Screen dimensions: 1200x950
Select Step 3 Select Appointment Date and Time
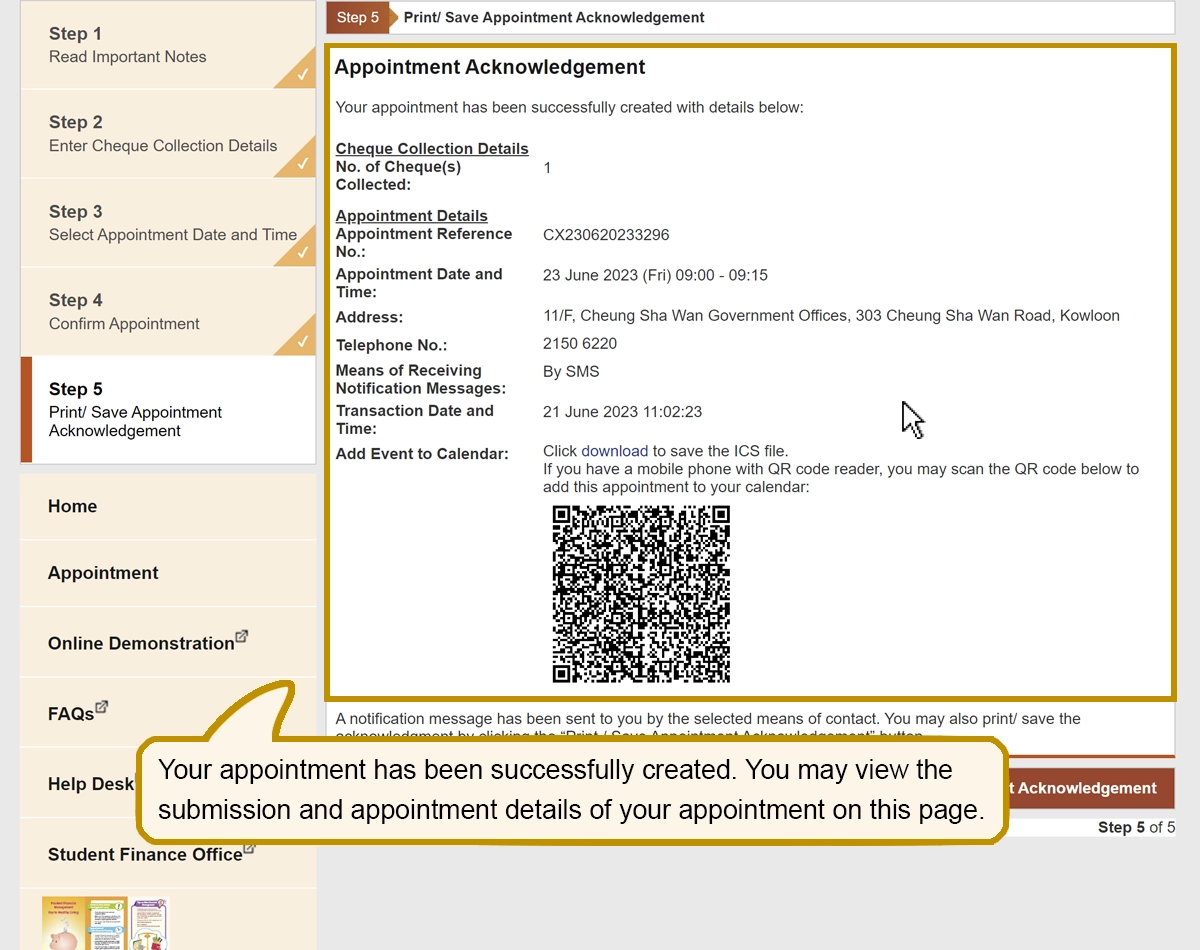[x=168, y=223]
